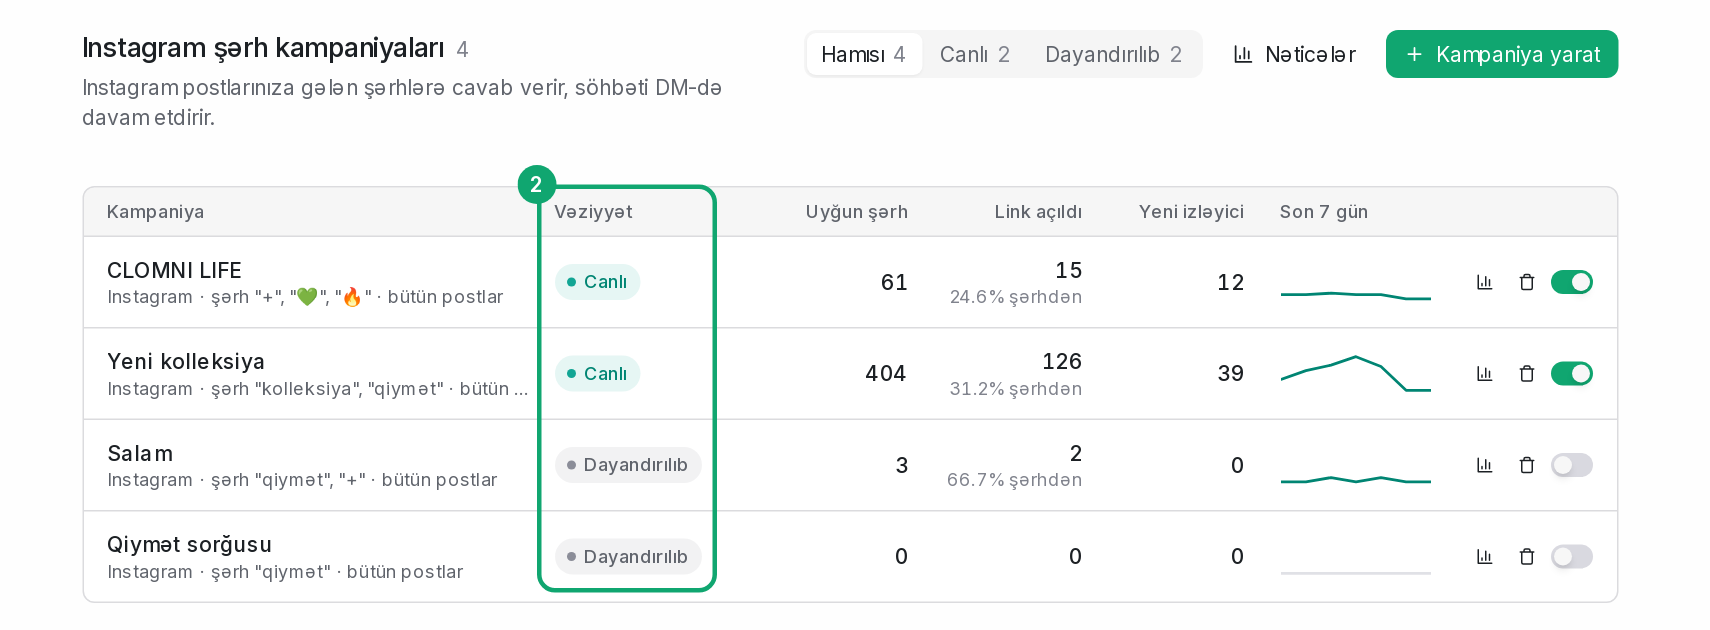
Task: Enable the Salam campaign switch
Action: (1571, 465)
